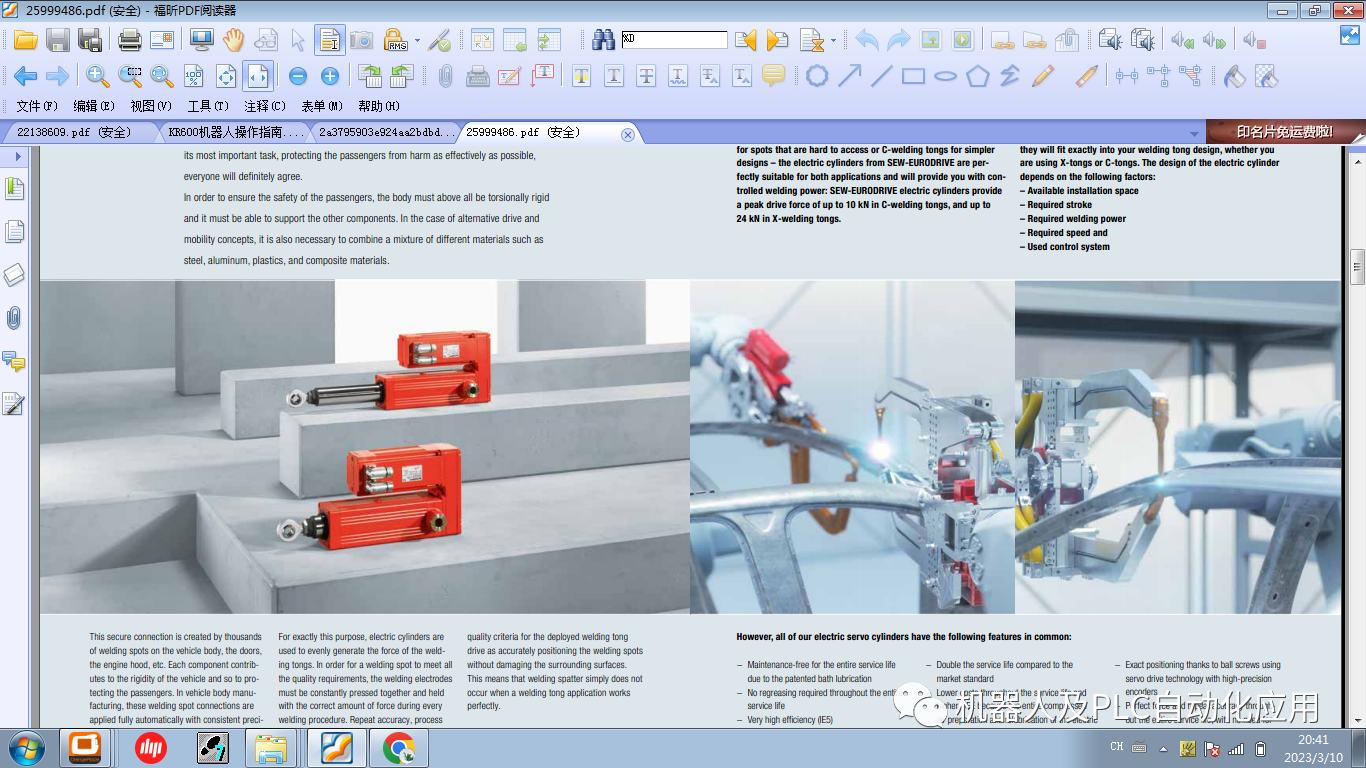Select the Arrow drawing tool
The width and height of the screenshot is (1366, 768).
tap(850, 75)
